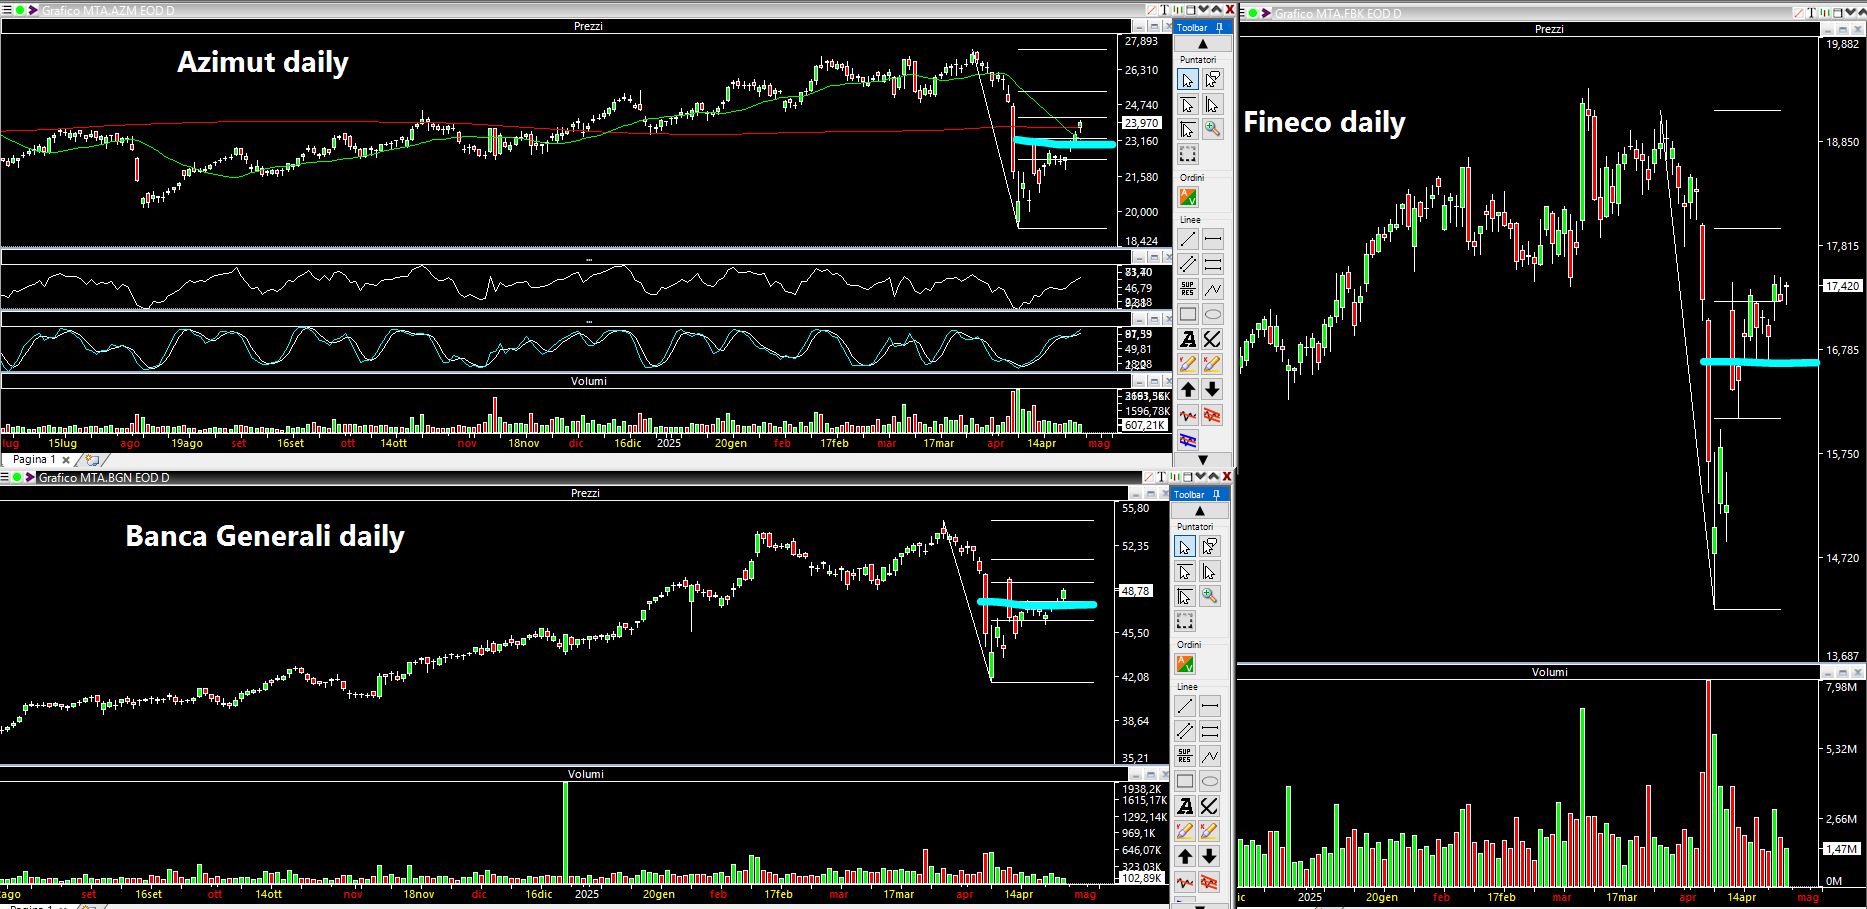The image size is (1867, 909).
Task: Click the purple arrow beside Grafico MTA.BGN title
Action: click(30, 478)
